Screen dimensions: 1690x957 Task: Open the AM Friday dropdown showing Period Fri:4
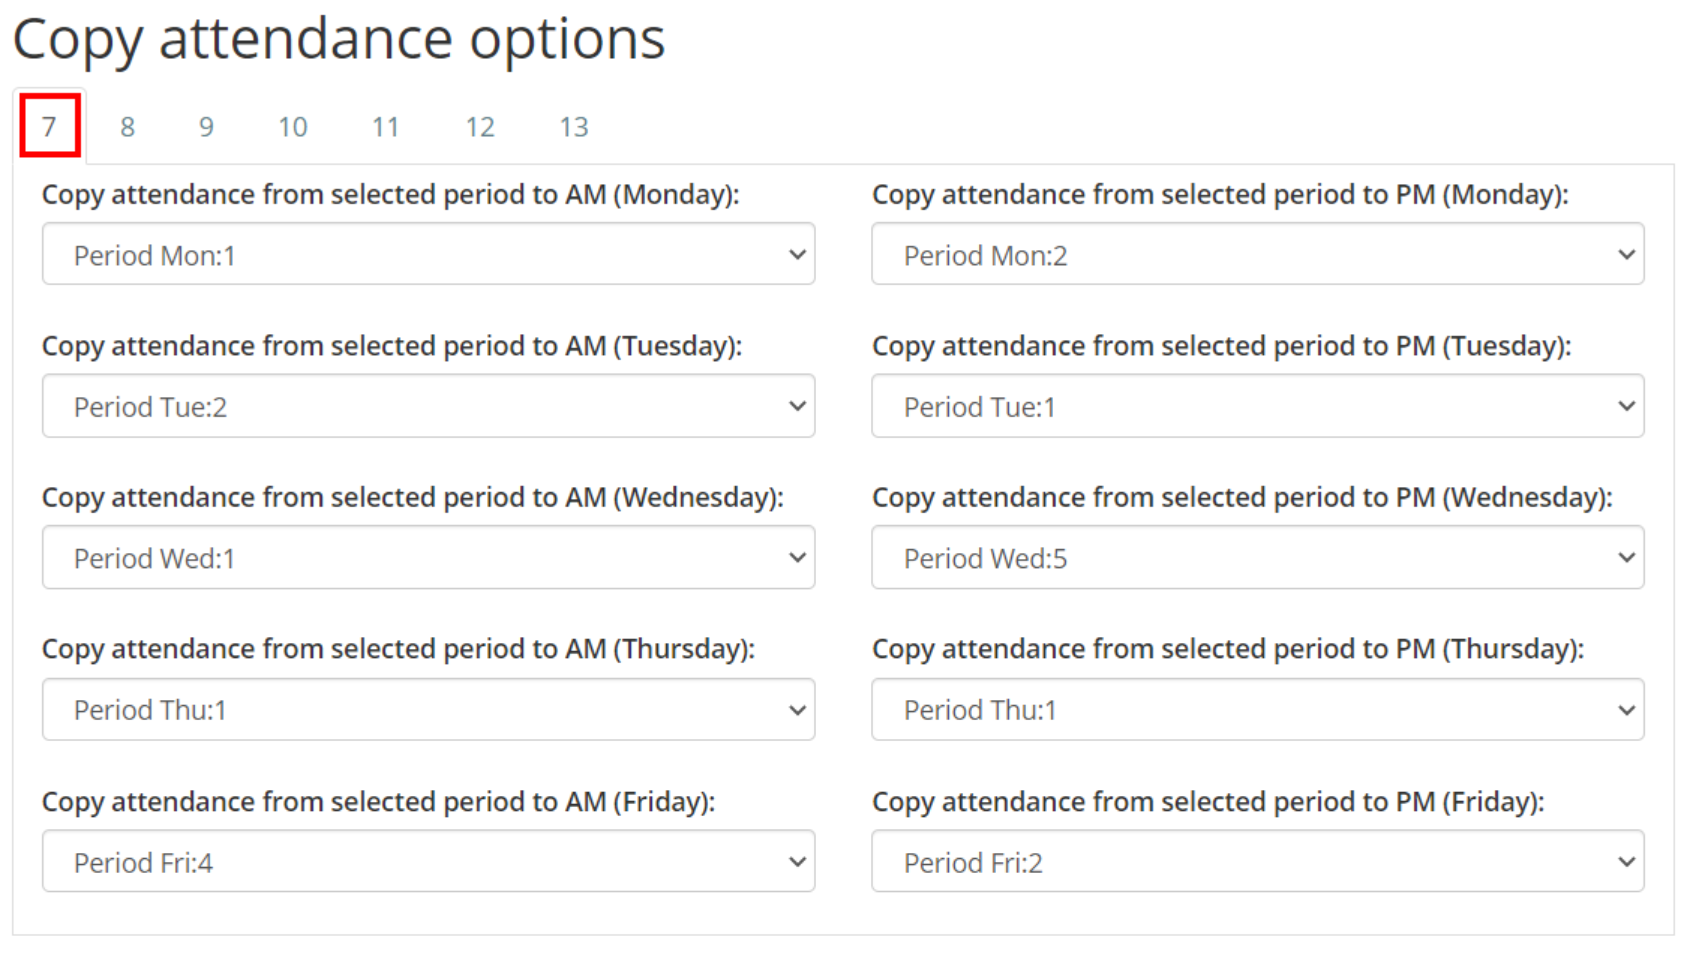click(428, 861)
